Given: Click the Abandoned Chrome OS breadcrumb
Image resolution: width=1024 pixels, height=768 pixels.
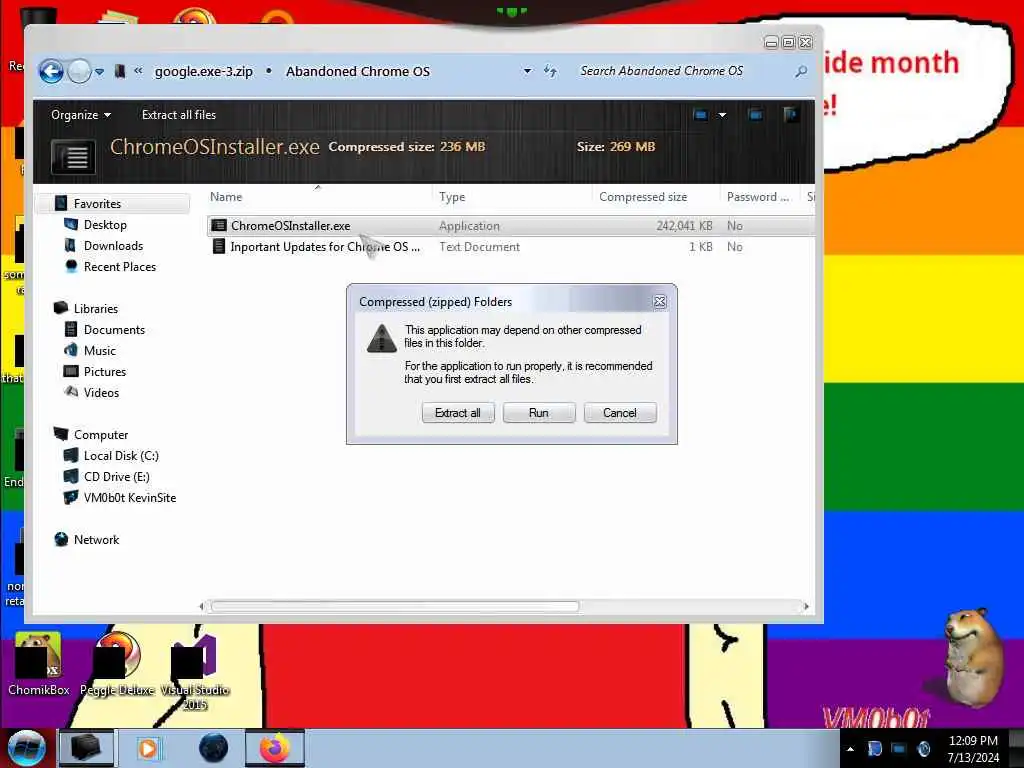Looking at the screenshot, I should tap(358, 71).
